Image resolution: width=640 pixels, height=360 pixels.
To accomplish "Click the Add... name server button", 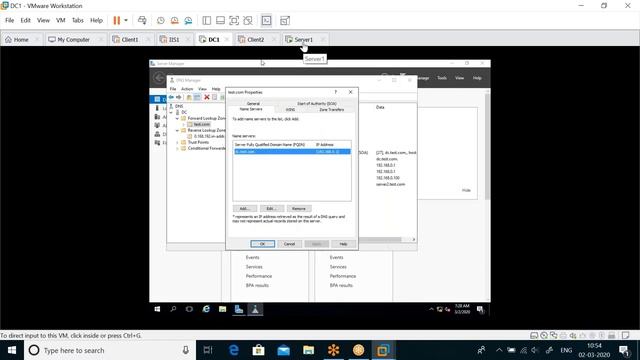I will click(x=244, y=209).
